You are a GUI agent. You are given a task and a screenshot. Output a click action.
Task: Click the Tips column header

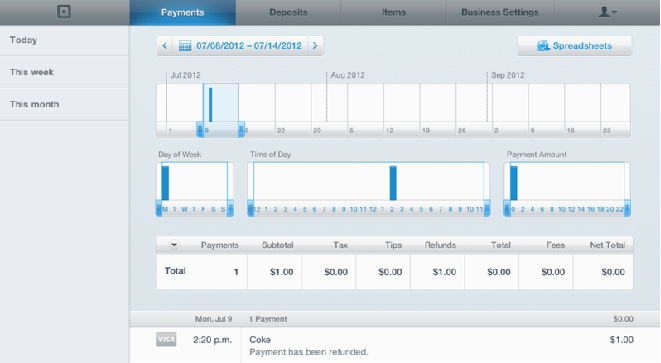393,245
